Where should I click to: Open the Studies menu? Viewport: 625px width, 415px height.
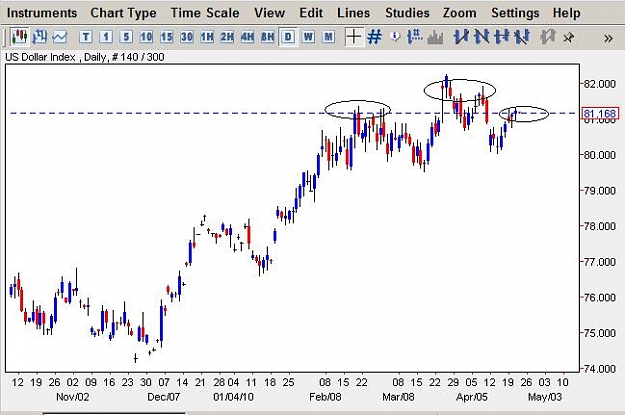pos(407,13)
